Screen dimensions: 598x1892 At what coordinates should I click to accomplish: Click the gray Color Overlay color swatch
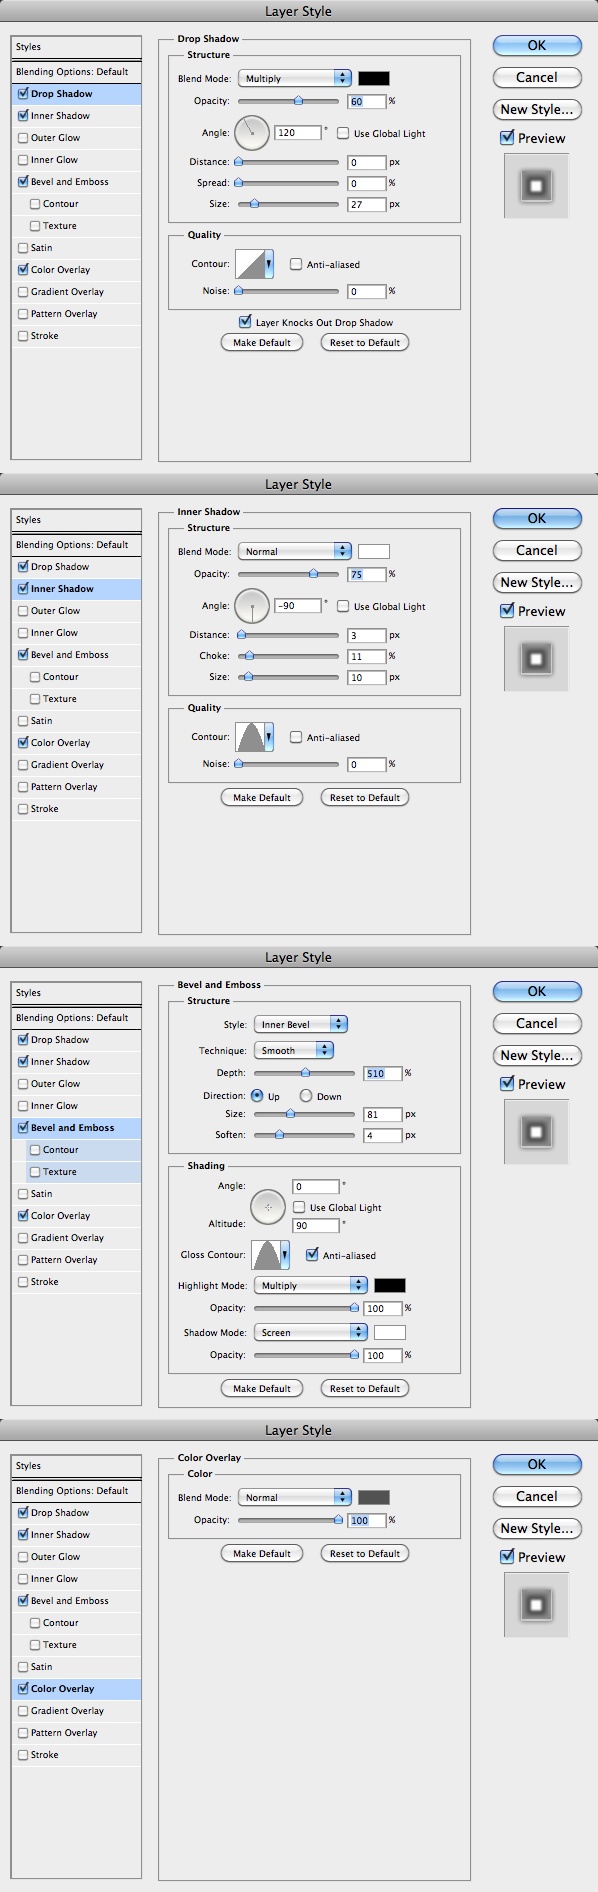(374, 1497)
